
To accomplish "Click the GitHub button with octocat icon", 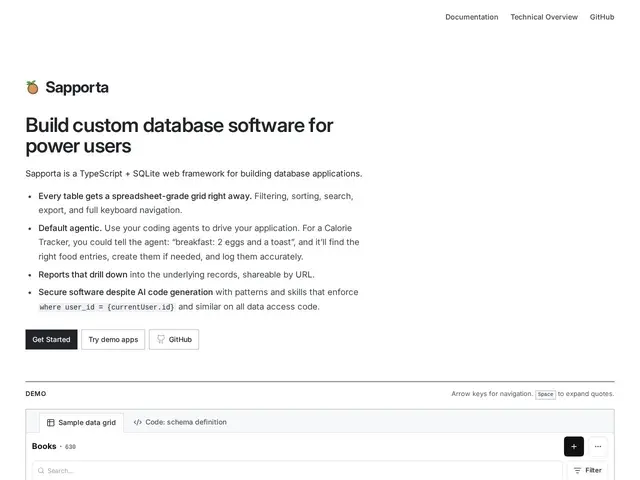I will (174, 340).
